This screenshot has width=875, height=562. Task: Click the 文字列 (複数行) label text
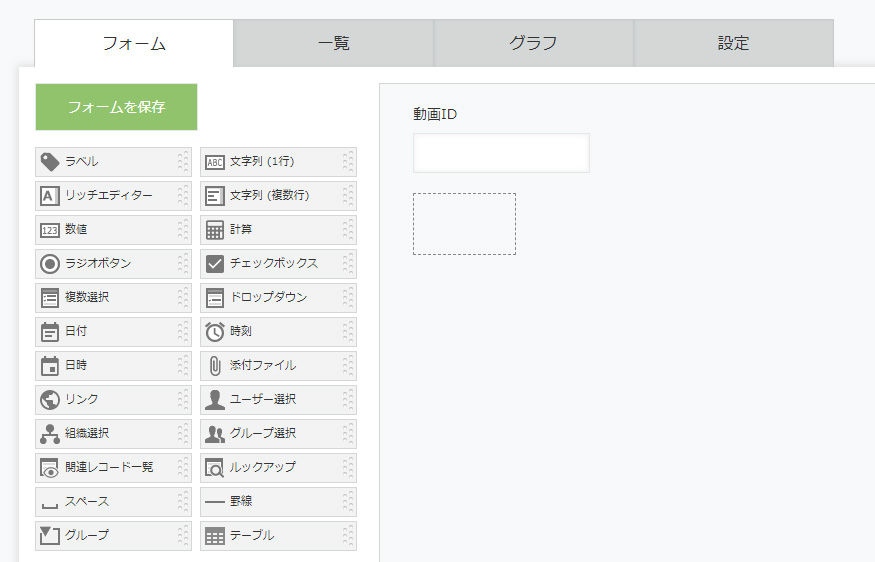270,195
